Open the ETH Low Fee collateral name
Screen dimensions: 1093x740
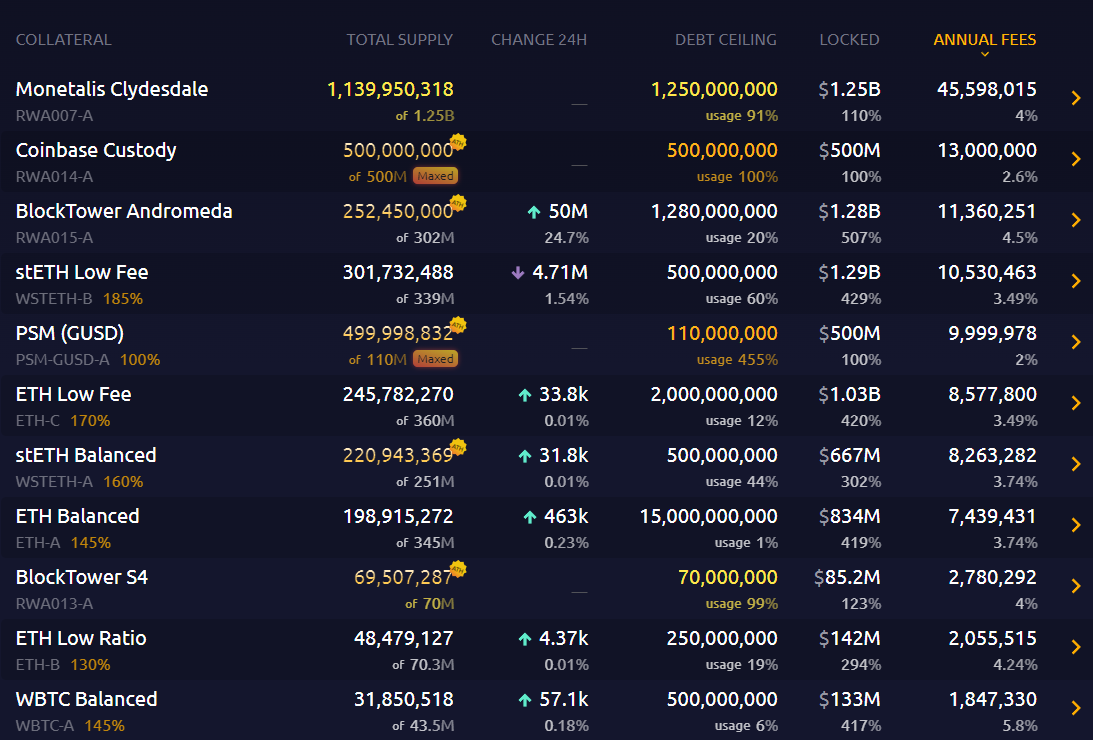coord(73,394)
